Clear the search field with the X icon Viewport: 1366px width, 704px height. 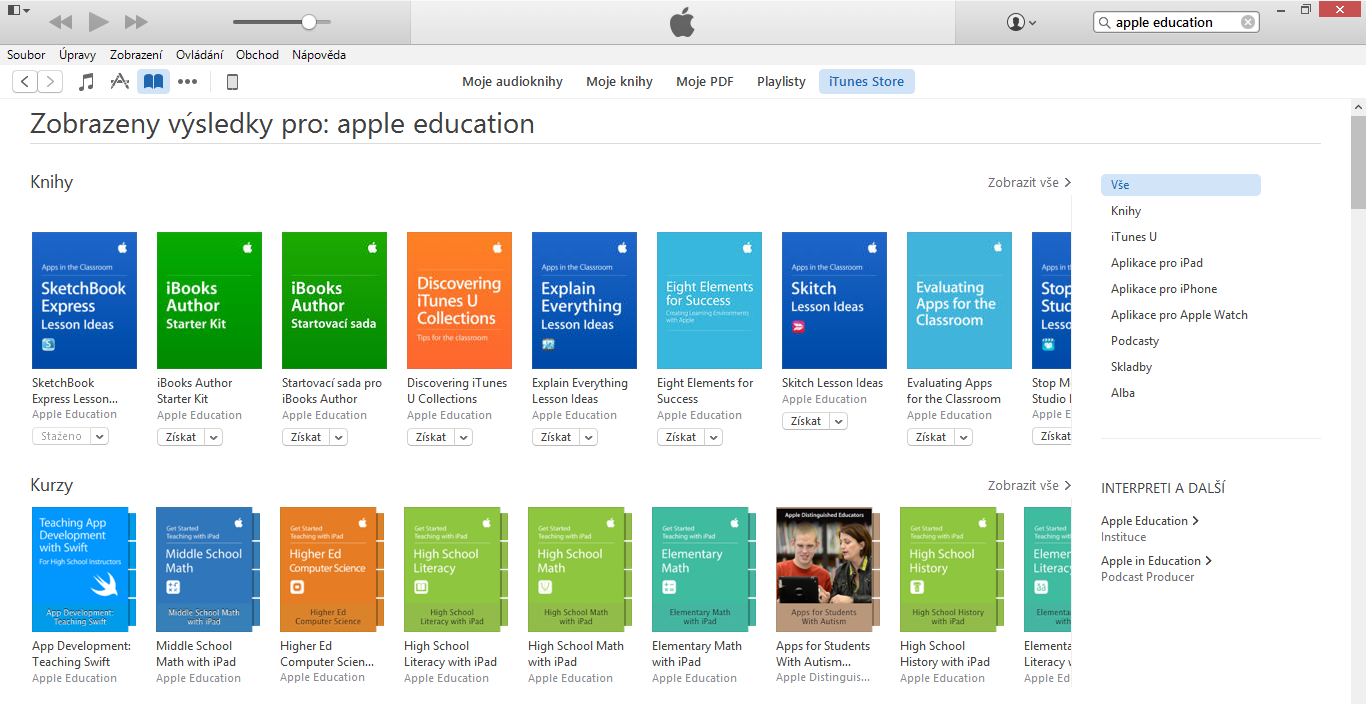[1248, 22]
